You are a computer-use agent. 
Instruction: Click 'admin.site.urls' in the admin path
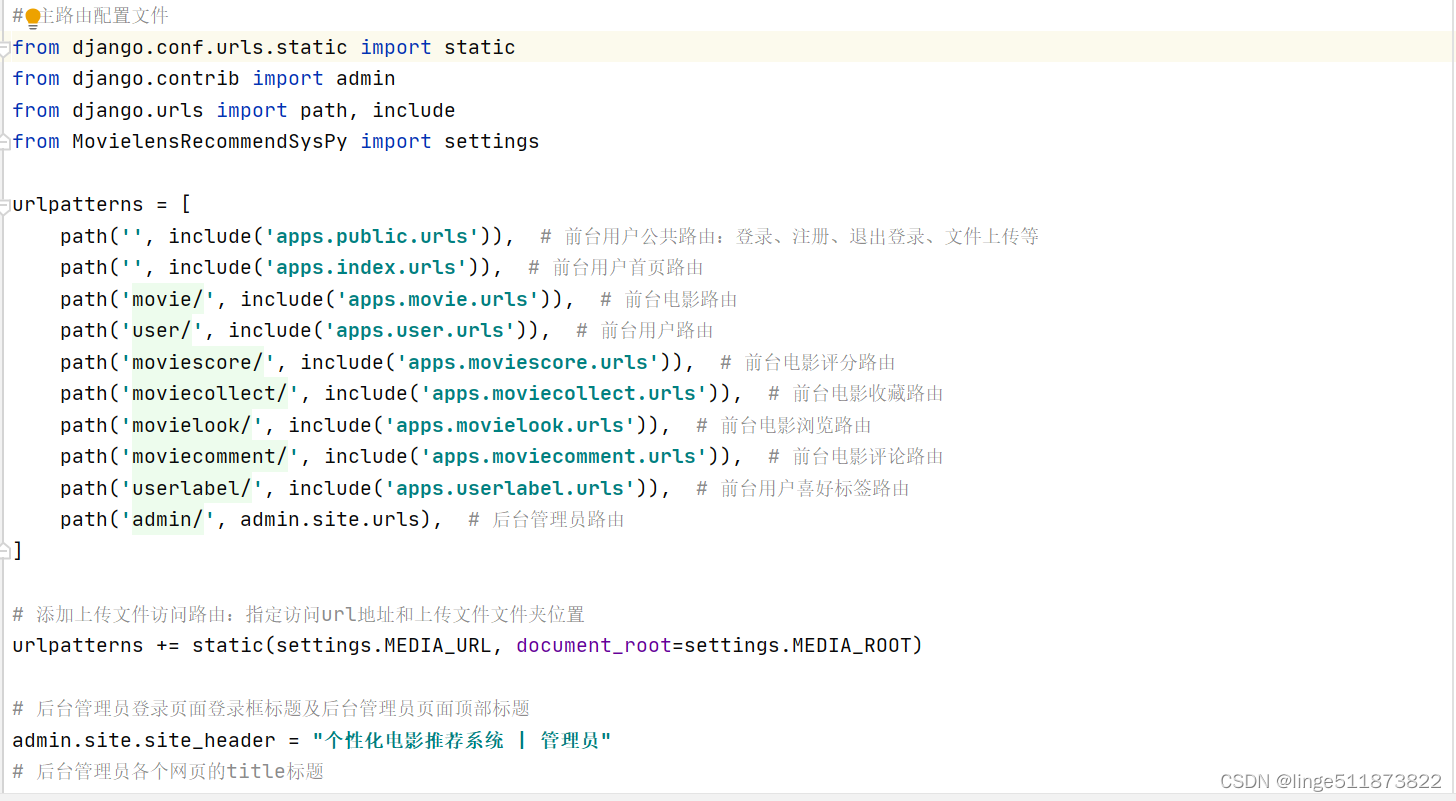[x=330, y=519]
